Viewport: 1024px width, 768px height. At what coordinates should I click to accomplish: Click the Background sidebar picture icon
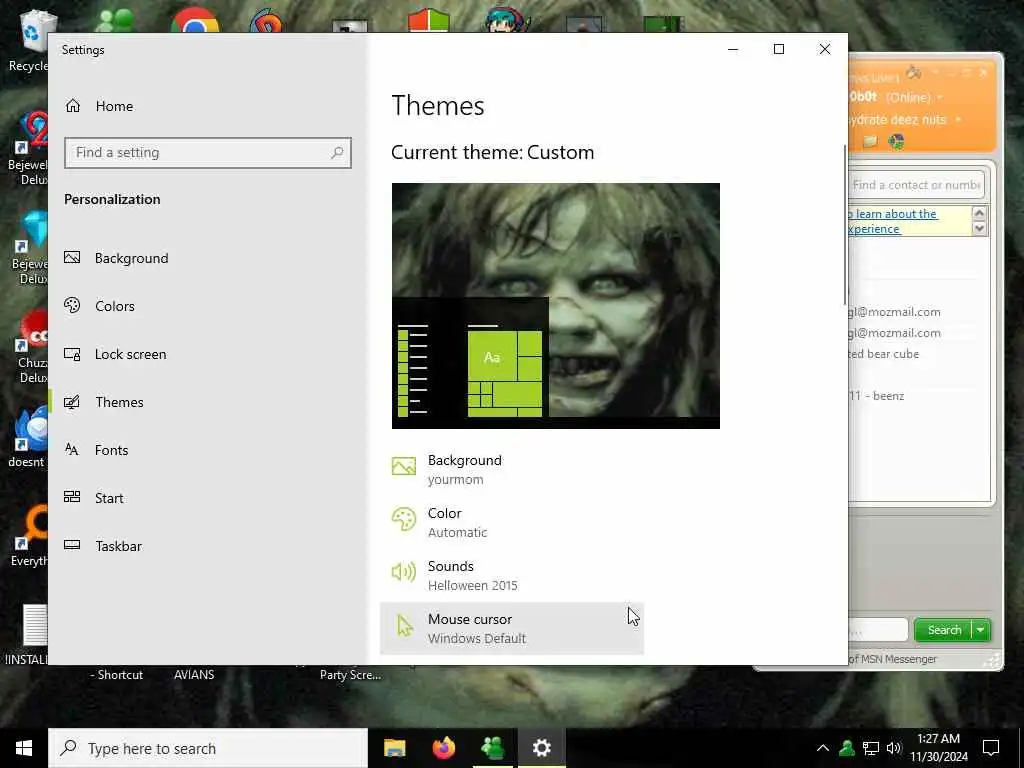(x=72, y=257)
